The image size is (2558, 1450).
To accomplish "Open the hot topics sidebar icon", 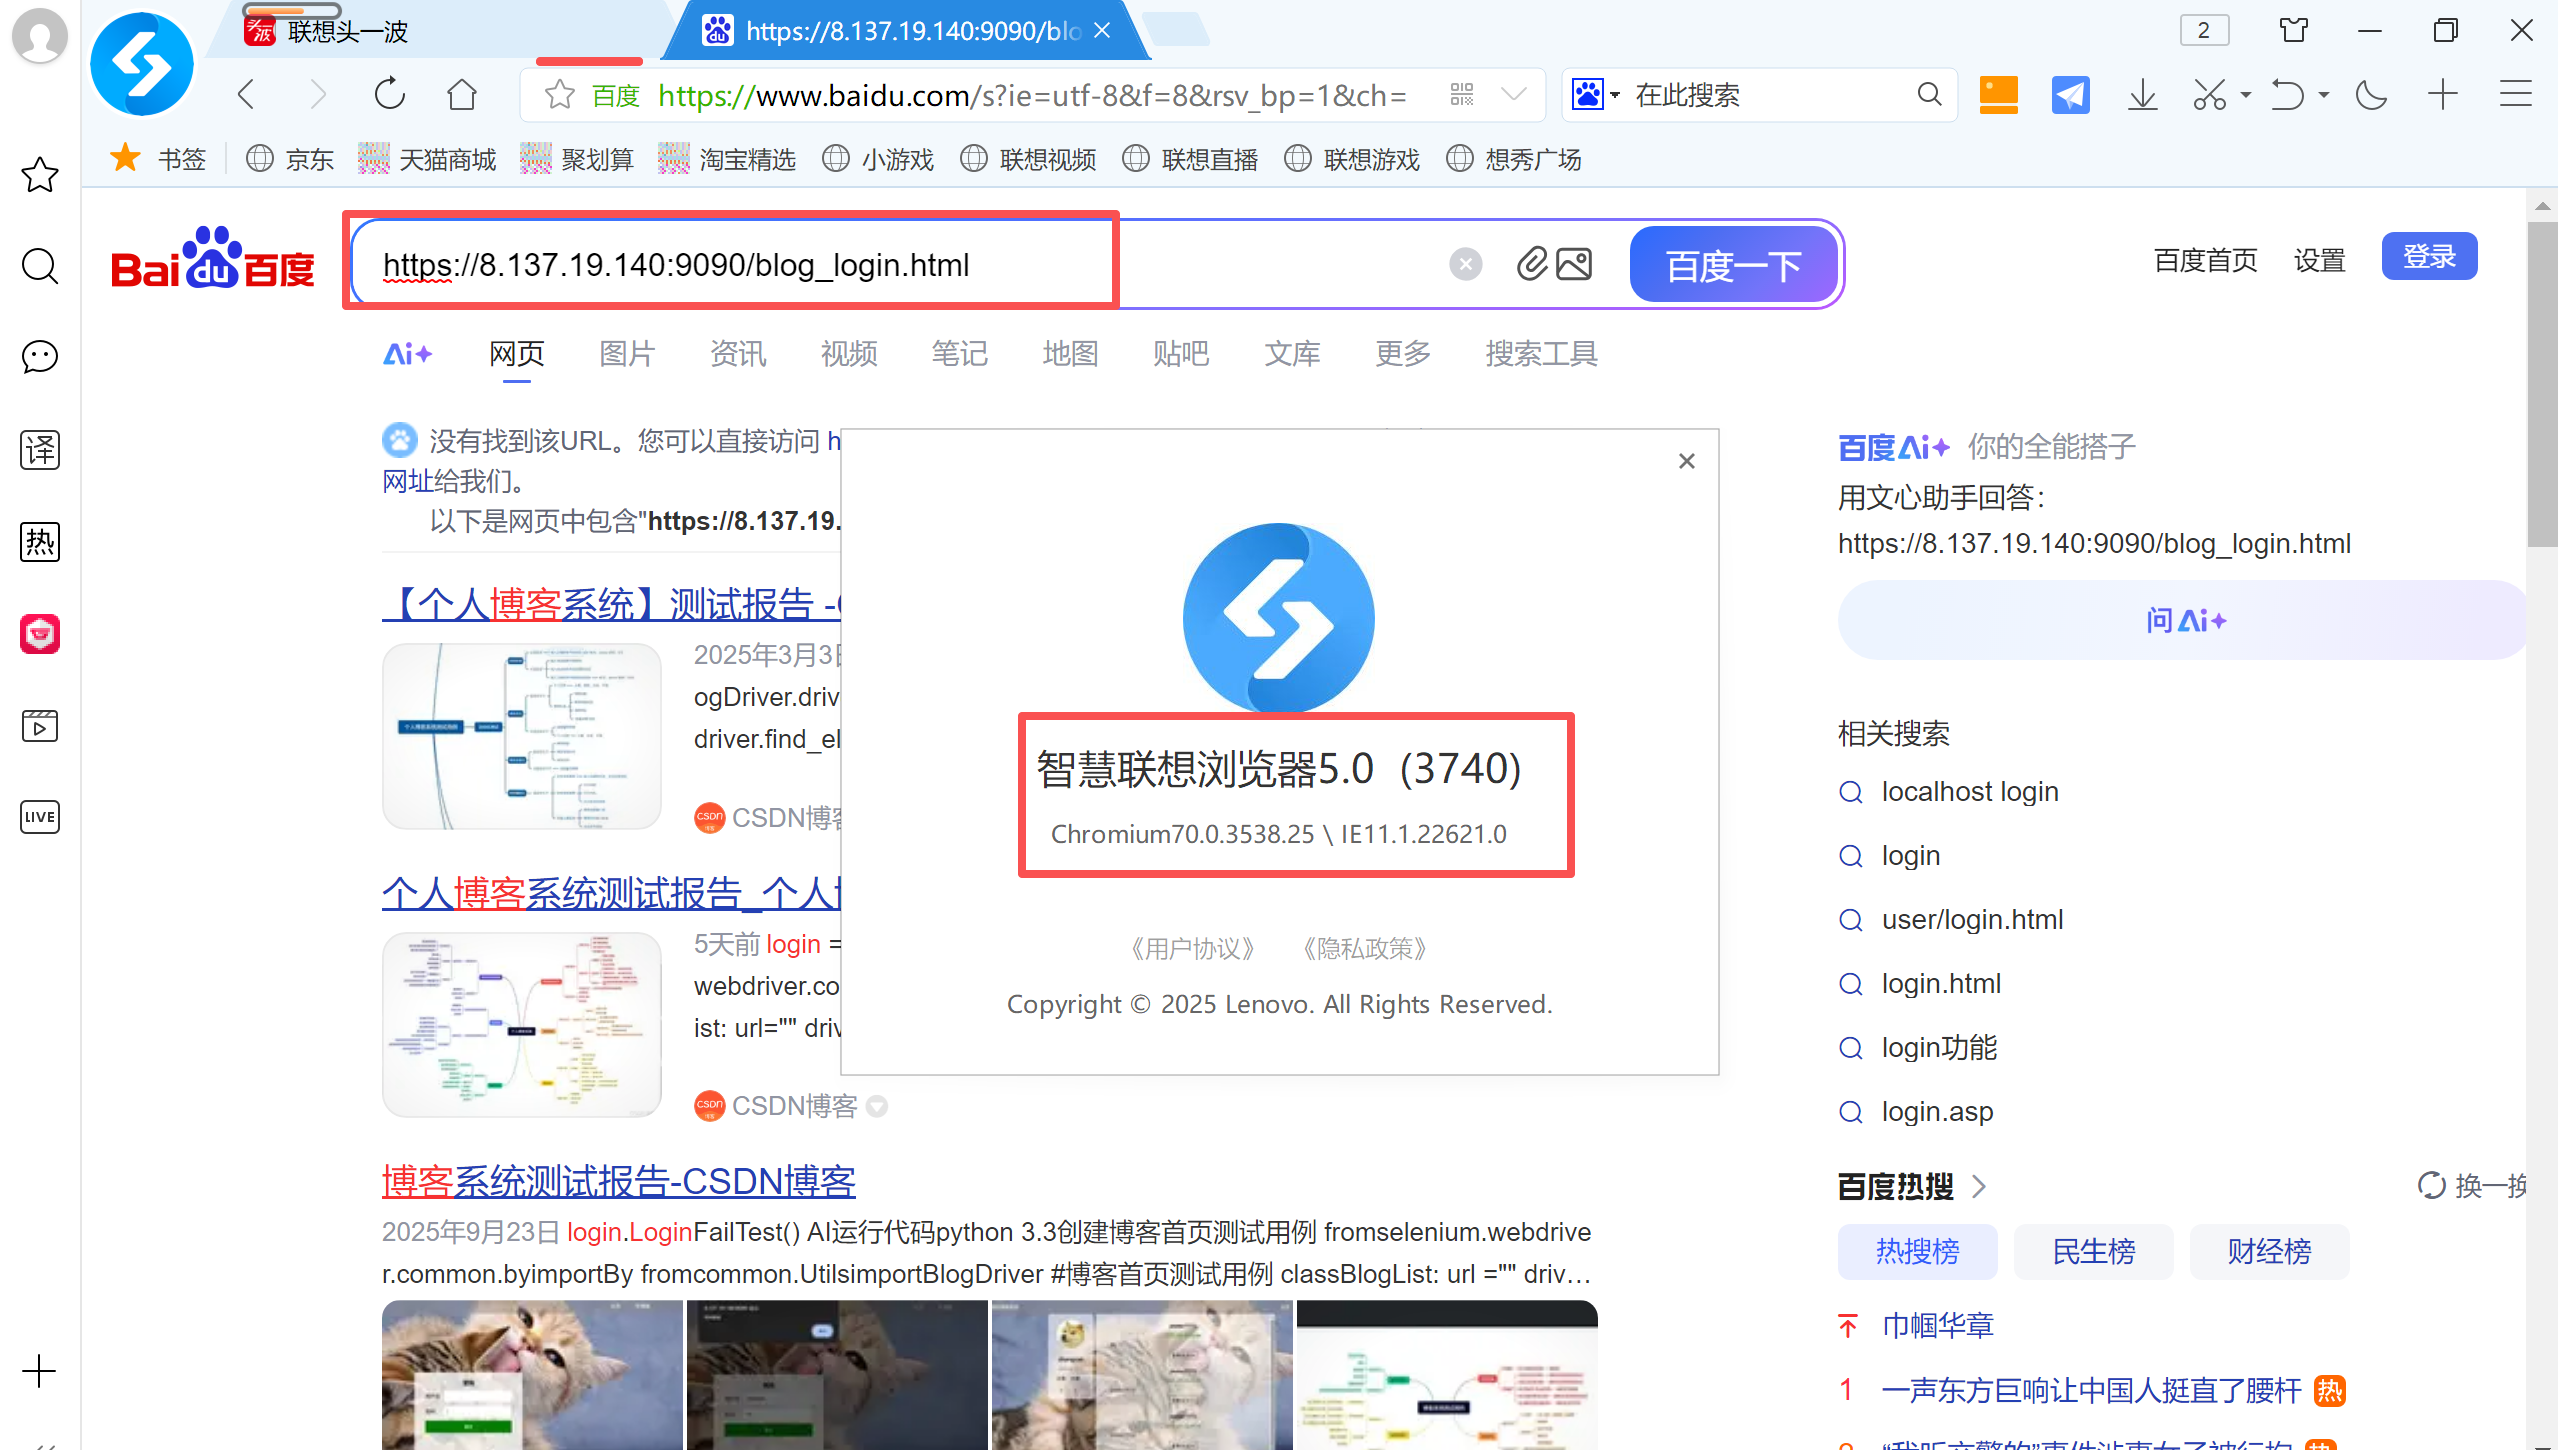I will pyautogui.click(x=40, y=542).
